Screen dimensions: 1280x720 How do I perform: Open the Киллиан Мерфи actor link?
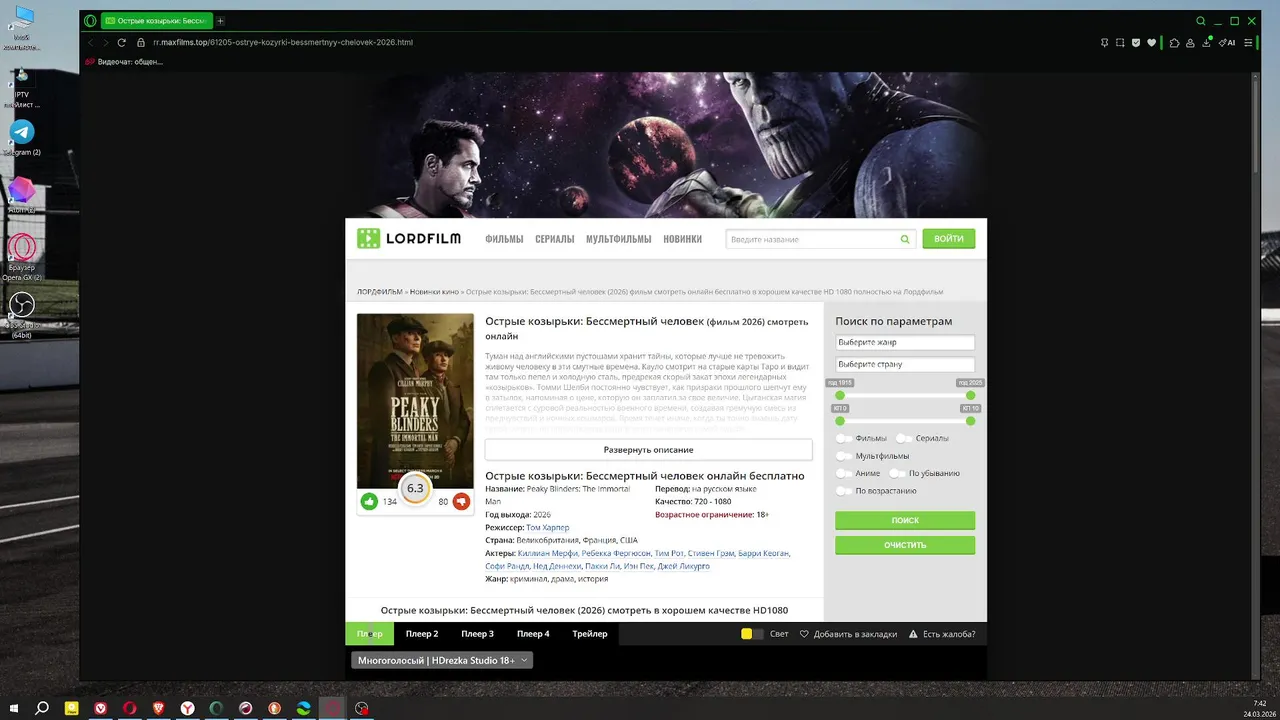[x=548, y=553]
